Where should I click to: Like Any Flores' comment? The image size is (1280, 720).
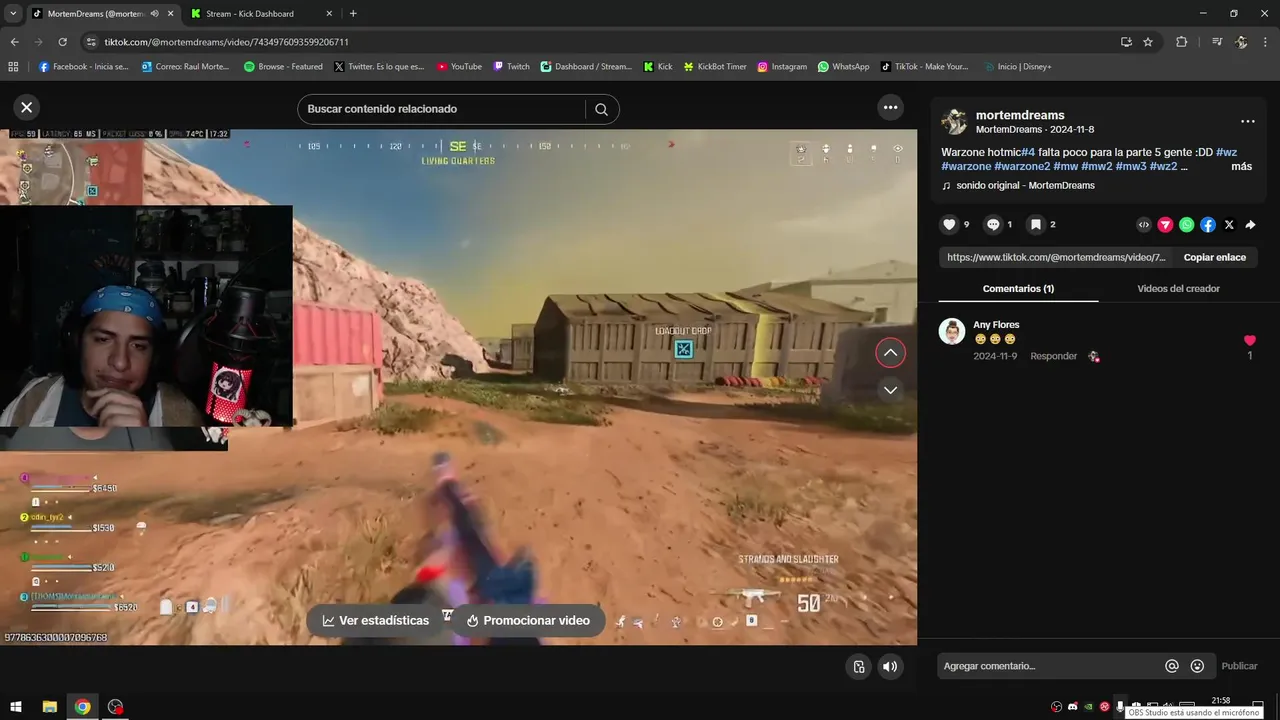pos(1249,340)
